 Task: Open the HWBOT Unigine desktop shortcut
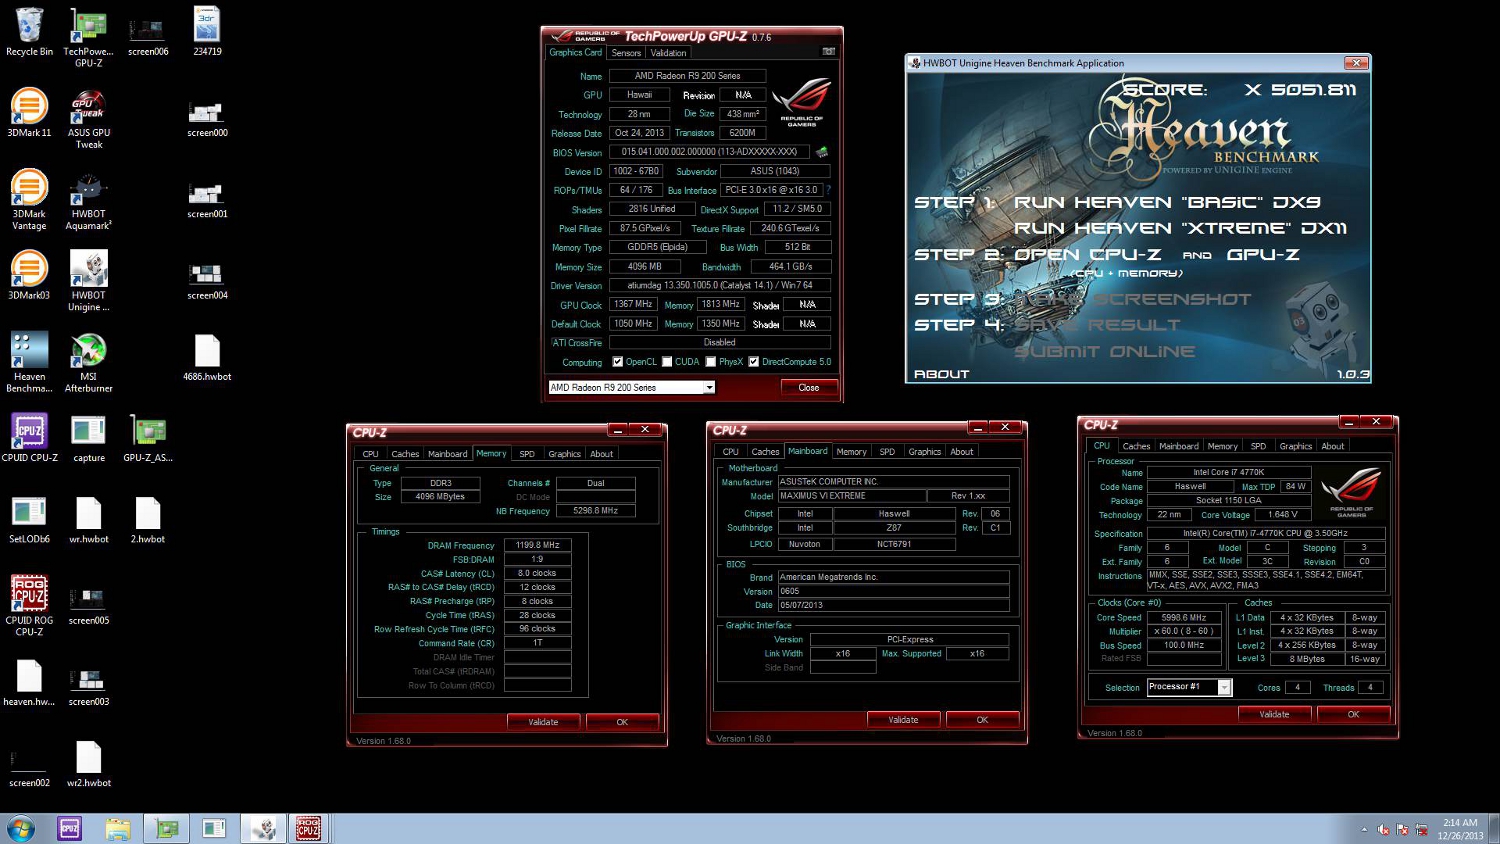click(88, 281)
